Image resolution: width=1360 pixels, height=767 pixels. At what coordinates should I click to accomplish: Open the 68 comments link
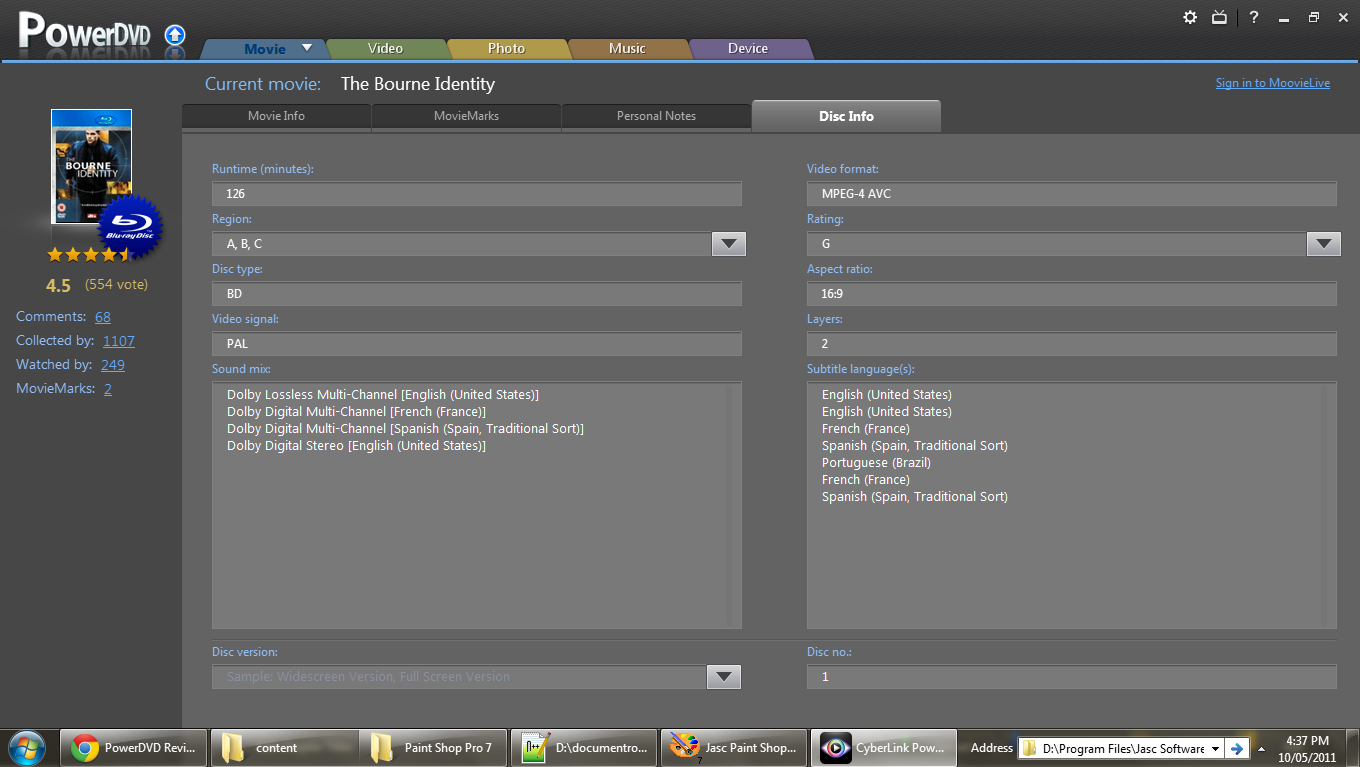pyautogui.click(x=103, y=317)
